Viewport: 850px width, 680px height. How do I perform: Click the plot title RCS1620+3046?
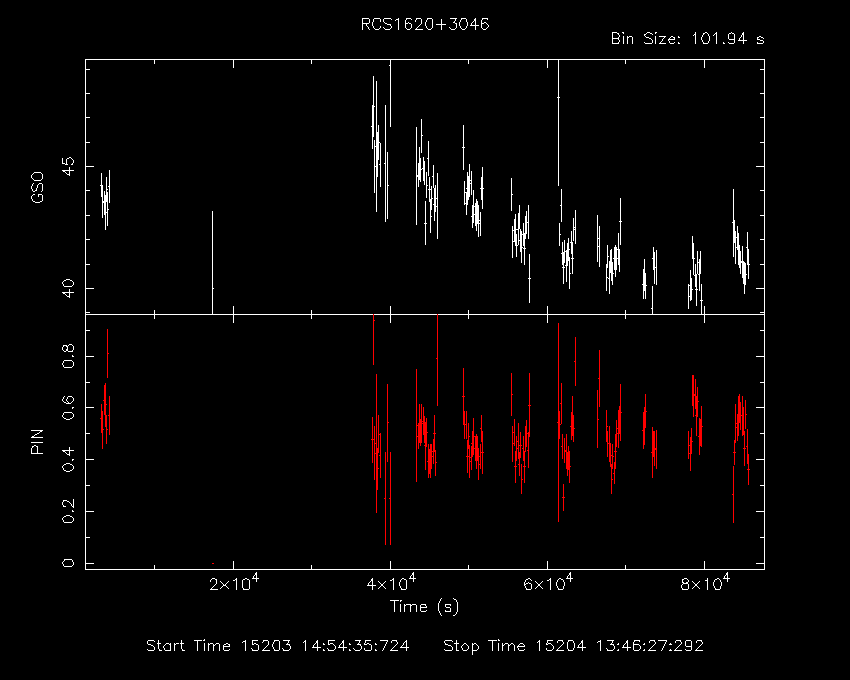425,24
